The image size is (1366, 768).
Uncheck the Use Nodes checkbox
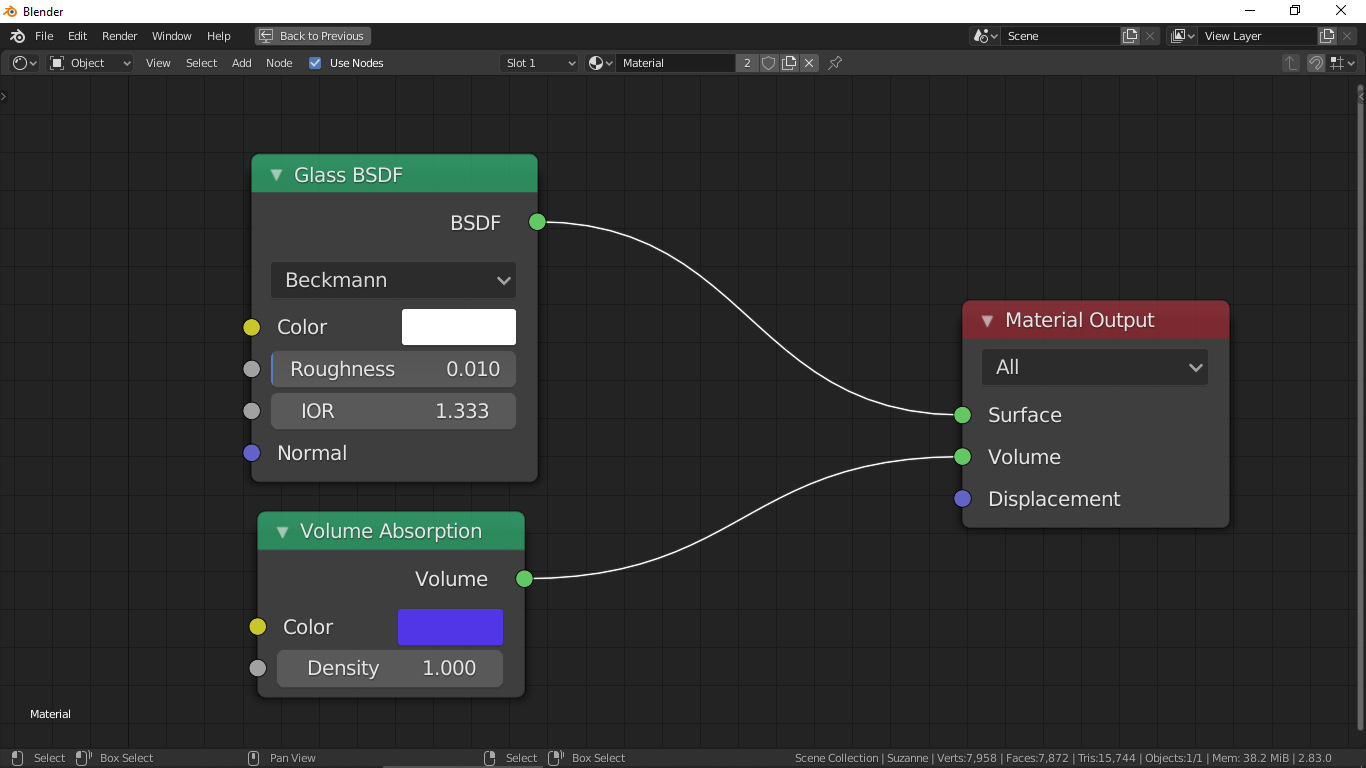coord(315,63)
